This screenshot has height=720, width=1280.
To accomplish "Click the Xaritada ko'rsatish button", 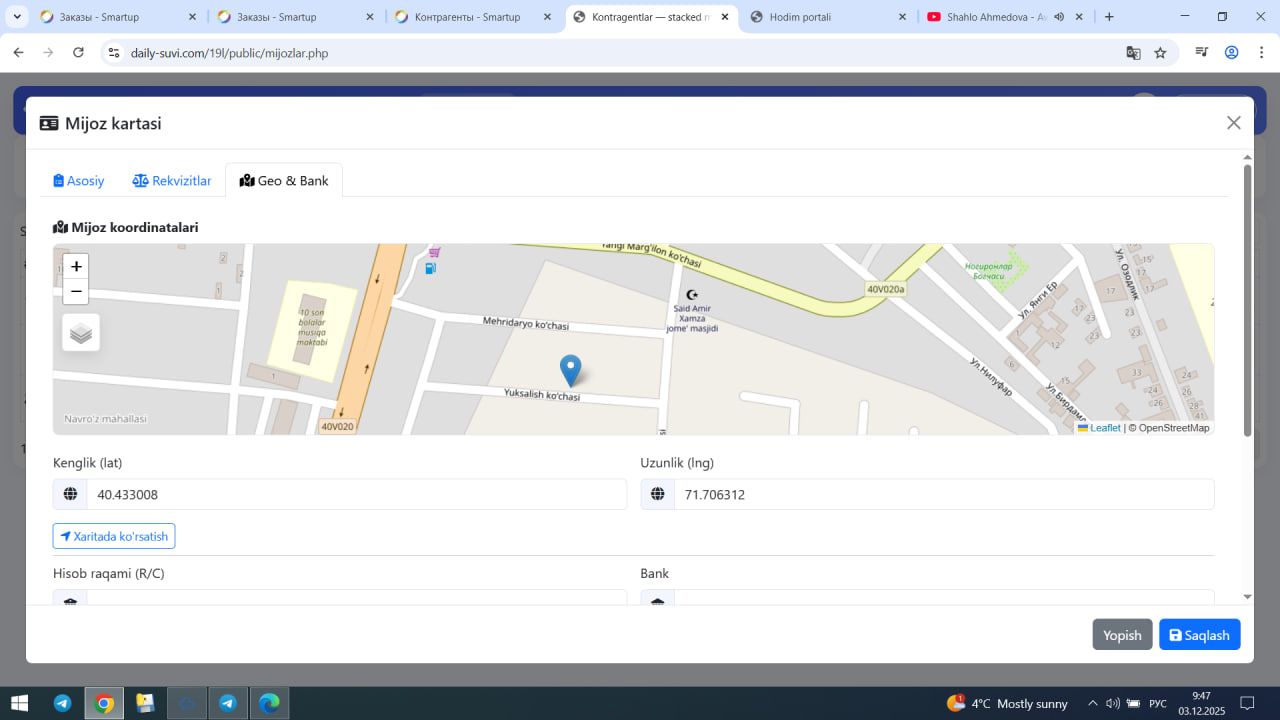I will (x=114, y=536).
